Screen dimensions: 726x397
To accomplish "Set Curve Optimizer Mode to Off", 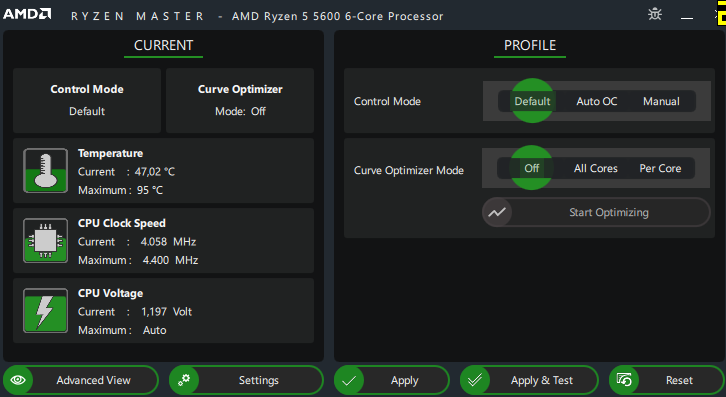I will [532, 168].
